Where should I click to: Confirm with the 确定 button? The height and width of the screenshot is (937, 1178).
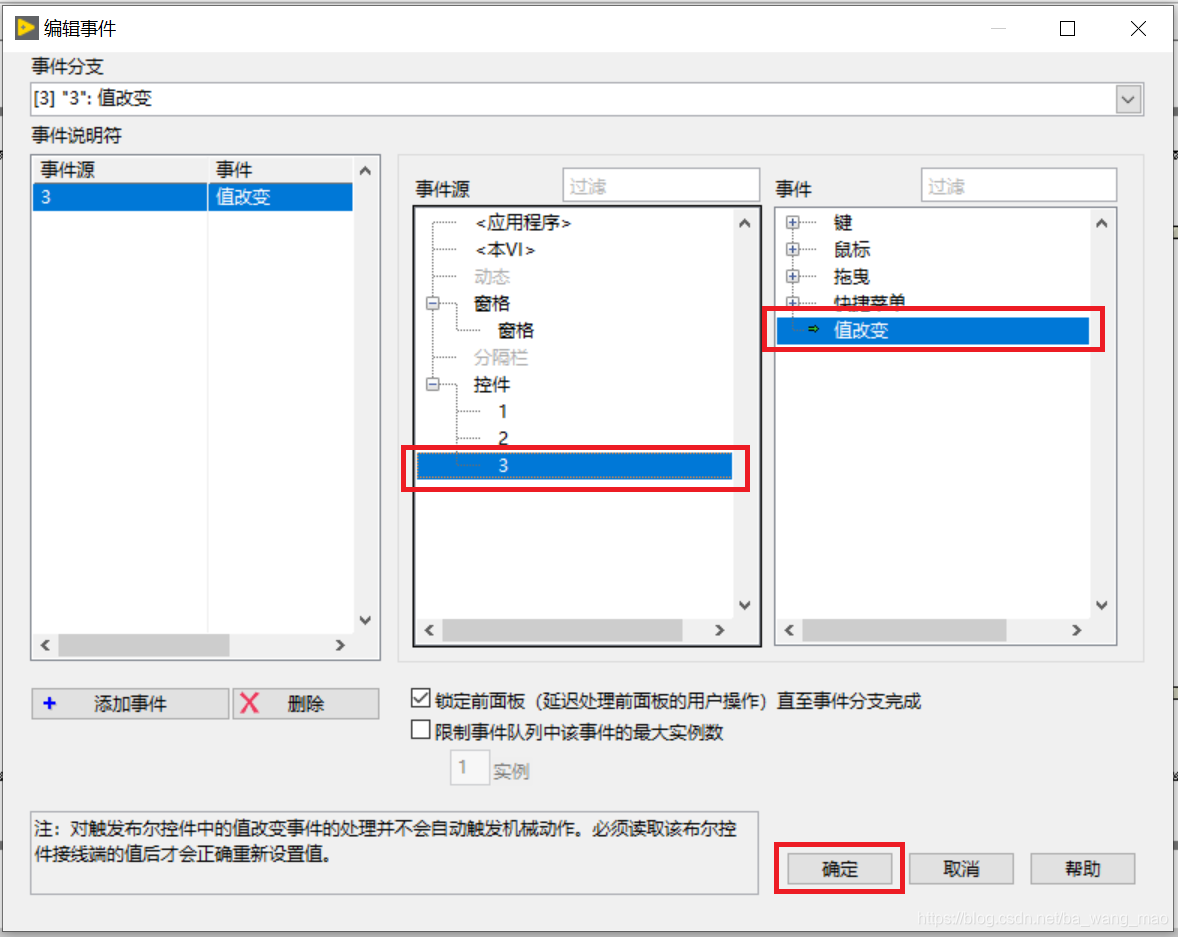point(839,869)
